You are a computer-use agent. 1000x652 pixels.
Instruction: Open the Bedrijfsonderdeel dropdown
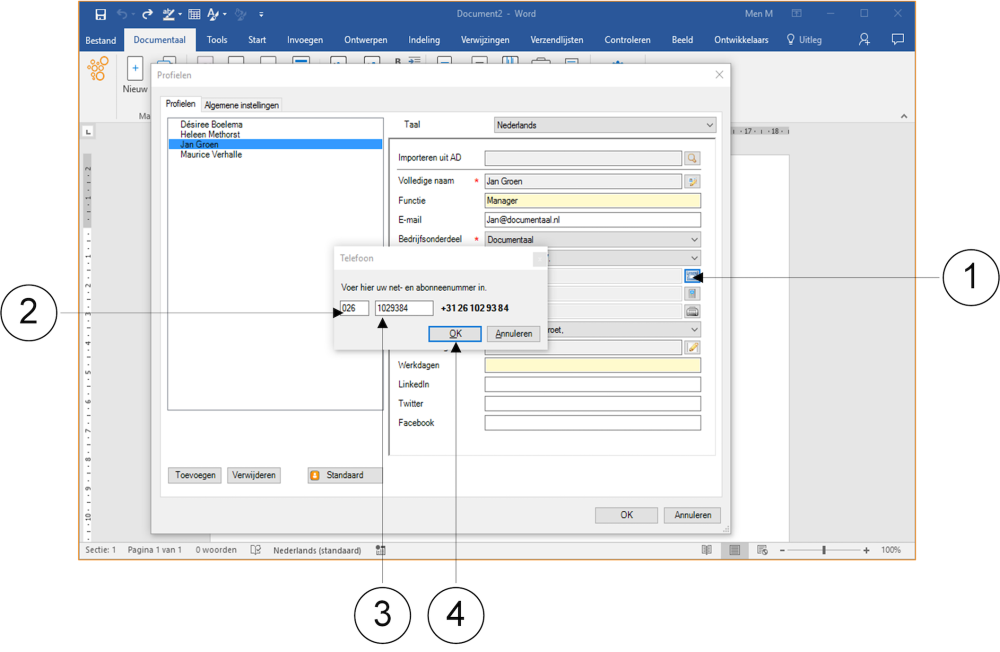[592, 240]
